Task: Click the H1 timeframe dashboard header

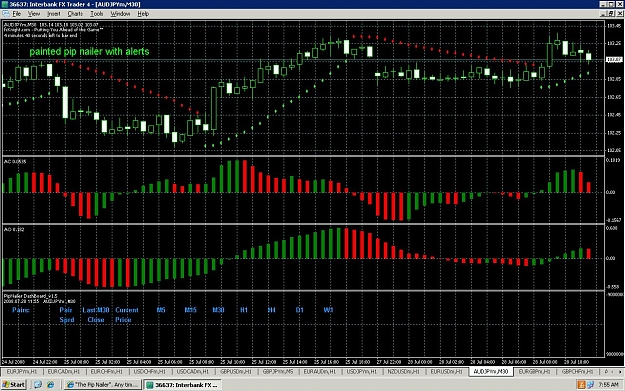Action: click(x=244, y=310)
